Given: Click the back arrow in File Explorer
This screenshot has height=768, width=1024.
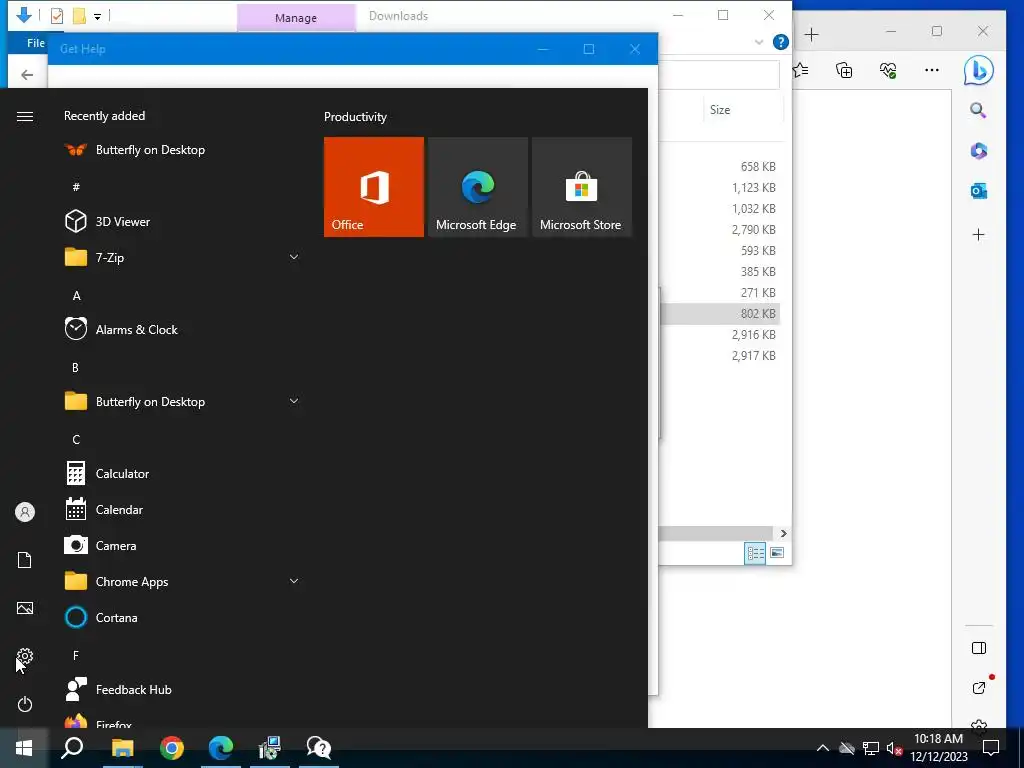Looking at the screenshot, I should click(27, 75).
